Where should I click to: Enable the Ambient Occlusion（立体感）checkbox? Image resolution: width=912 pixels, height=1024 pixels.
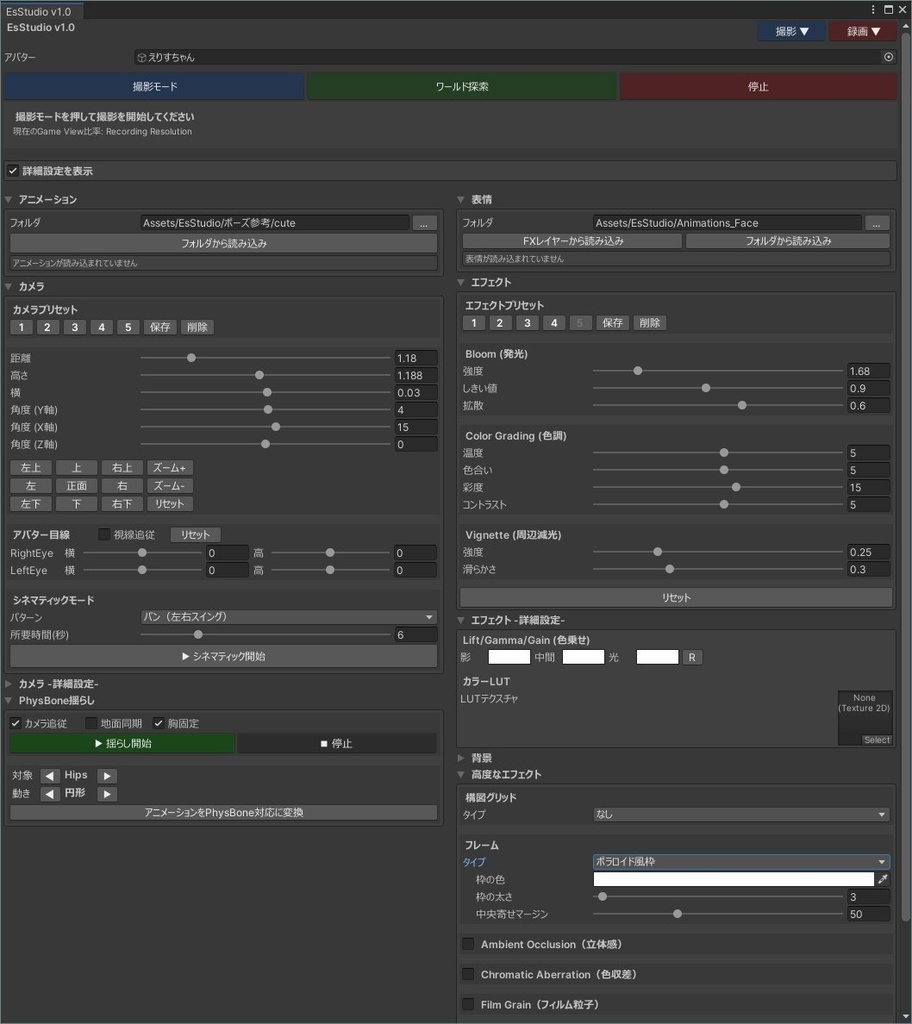[x=466, y=943]
